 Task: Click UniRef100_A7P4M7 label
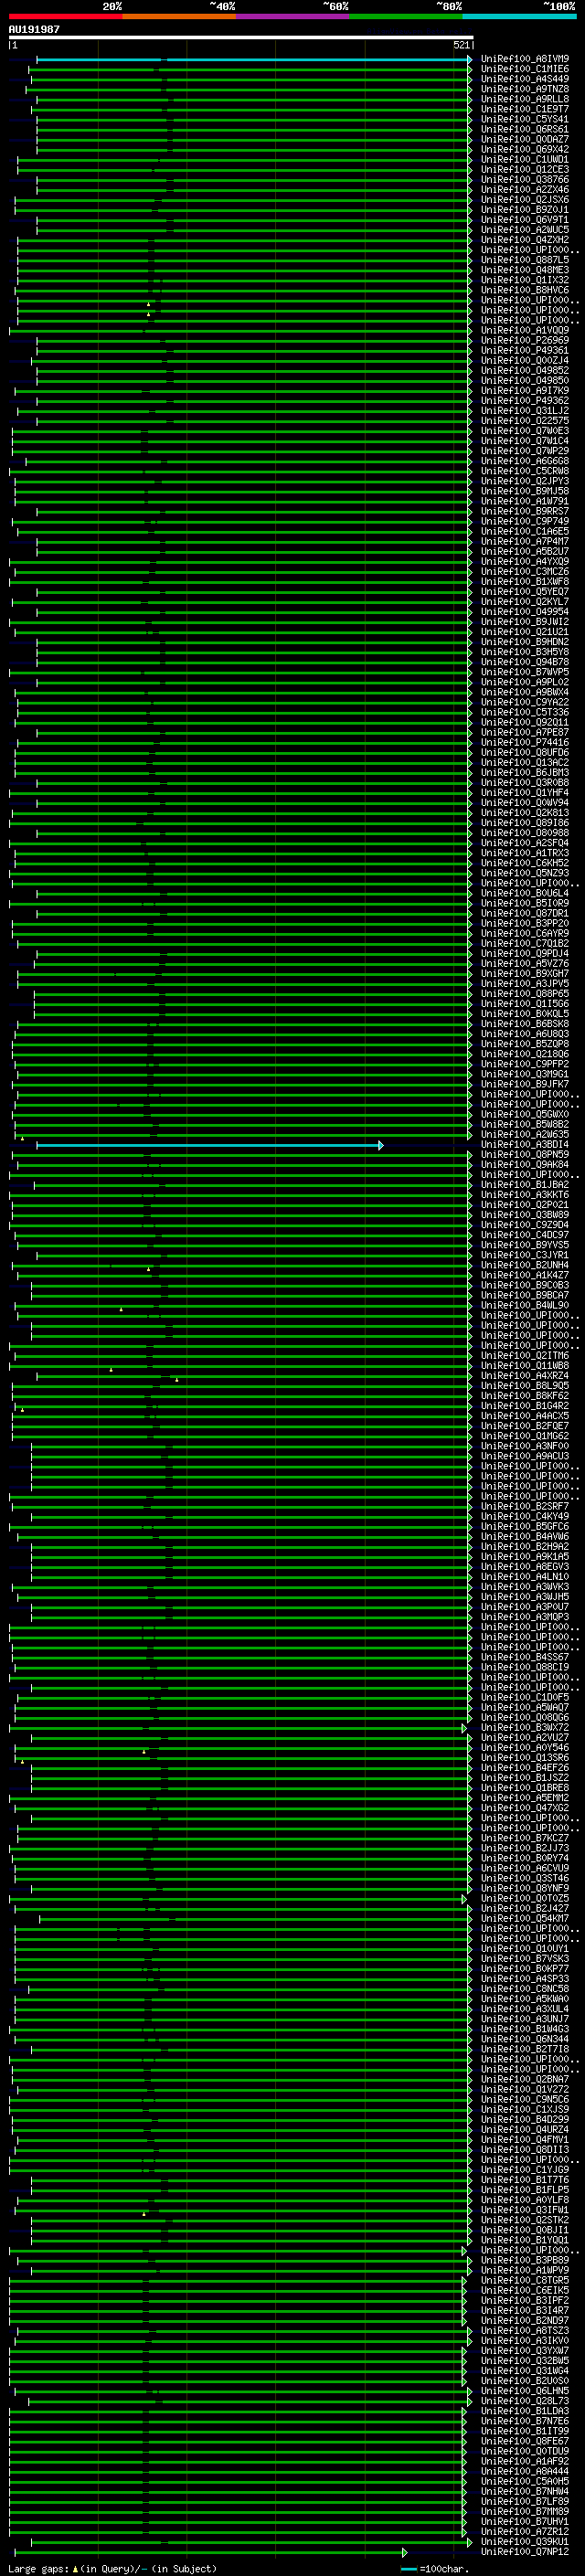pyautogui.click(x=524, y=541)
